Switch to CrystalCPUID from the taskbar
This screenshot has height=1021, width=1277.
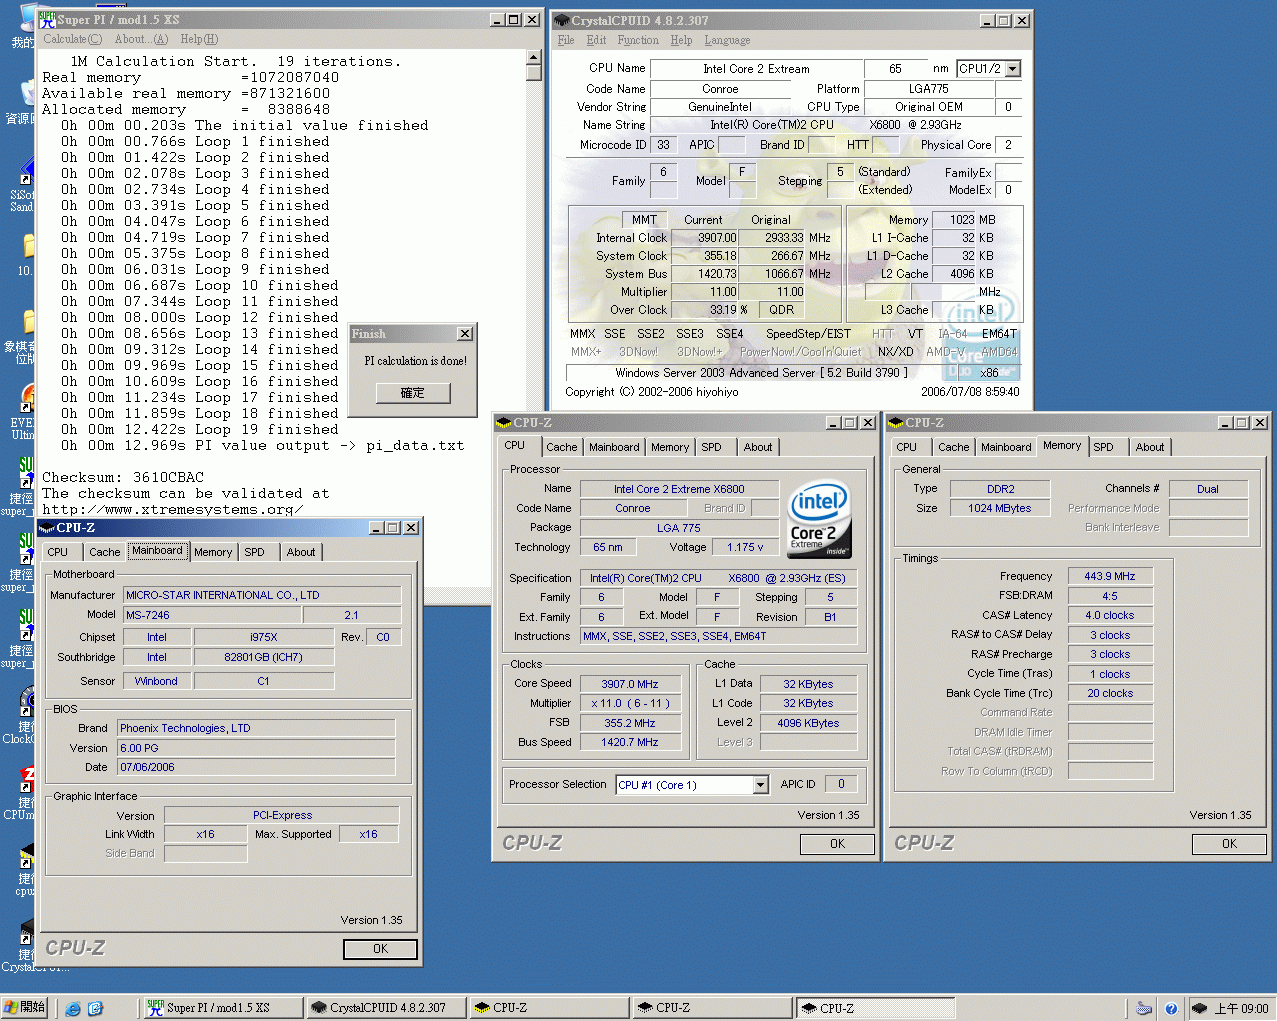point(385,1008)
